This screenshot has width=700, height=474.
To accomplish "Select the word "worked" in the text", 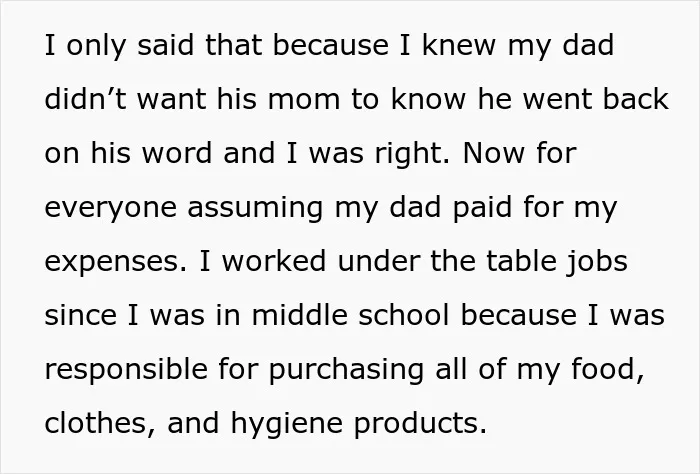I will tap(274, 261).
